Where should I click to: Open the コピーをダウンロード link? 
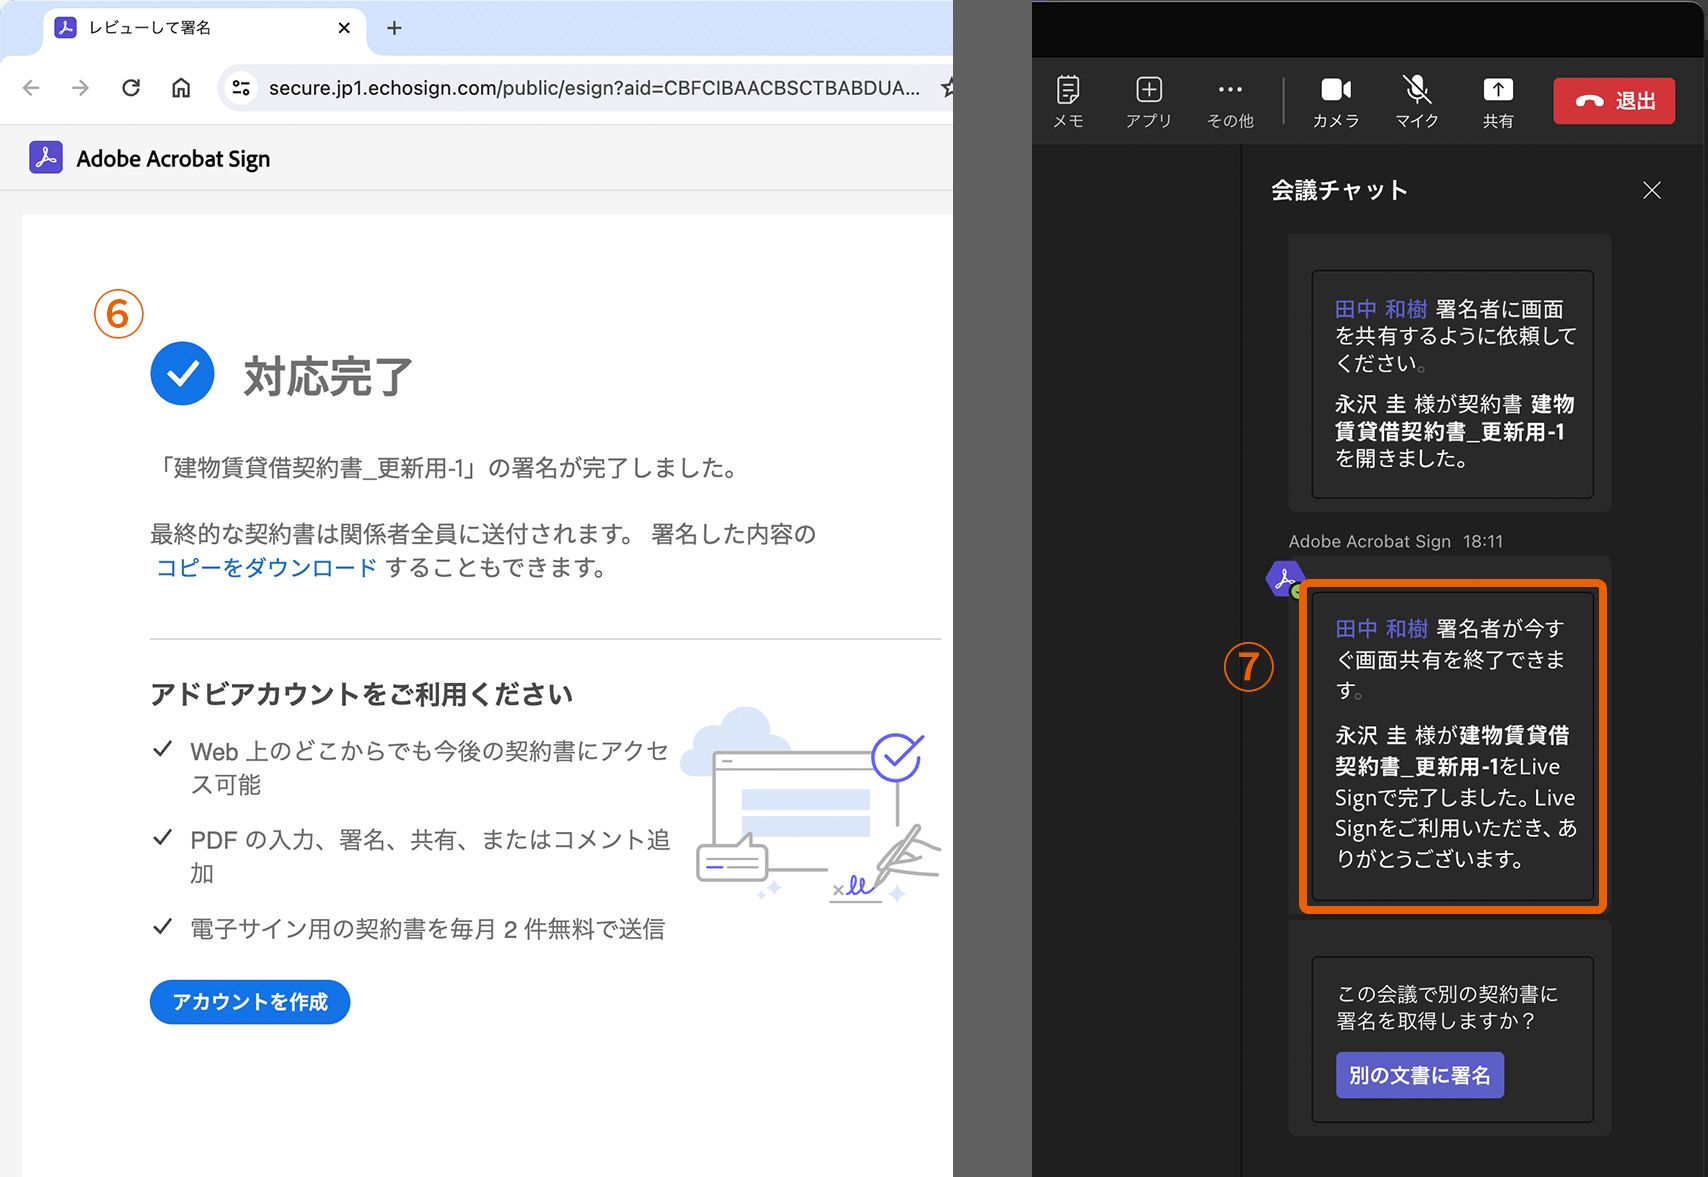[267, 568]
